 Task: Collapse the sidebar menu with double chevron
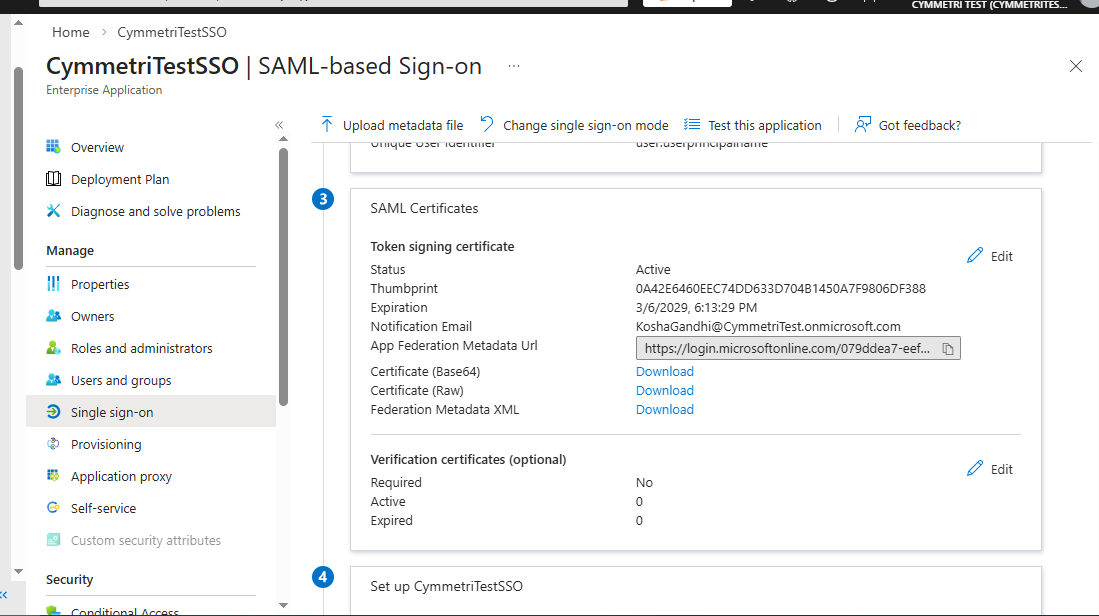(279, 125)
